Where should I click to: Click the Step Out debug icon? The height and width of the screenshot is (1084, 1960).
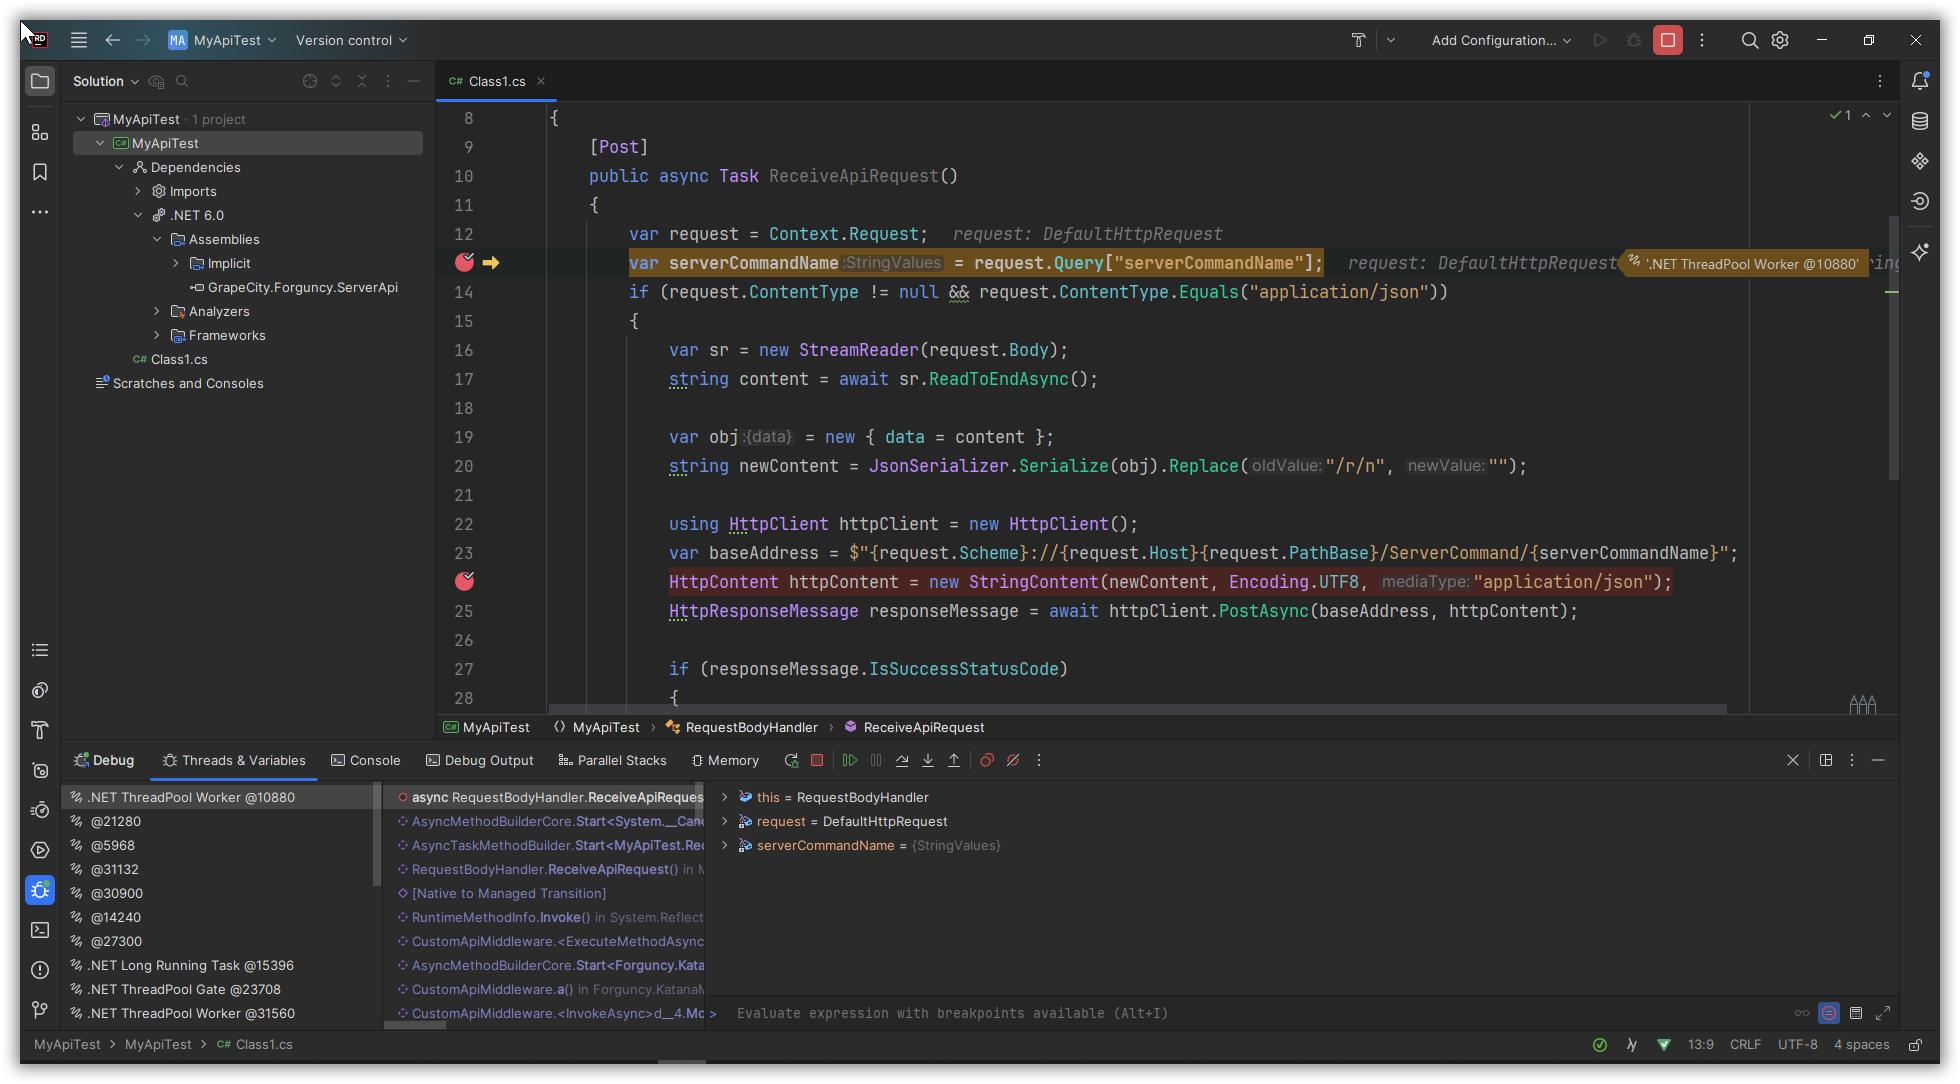pos(954,761)
